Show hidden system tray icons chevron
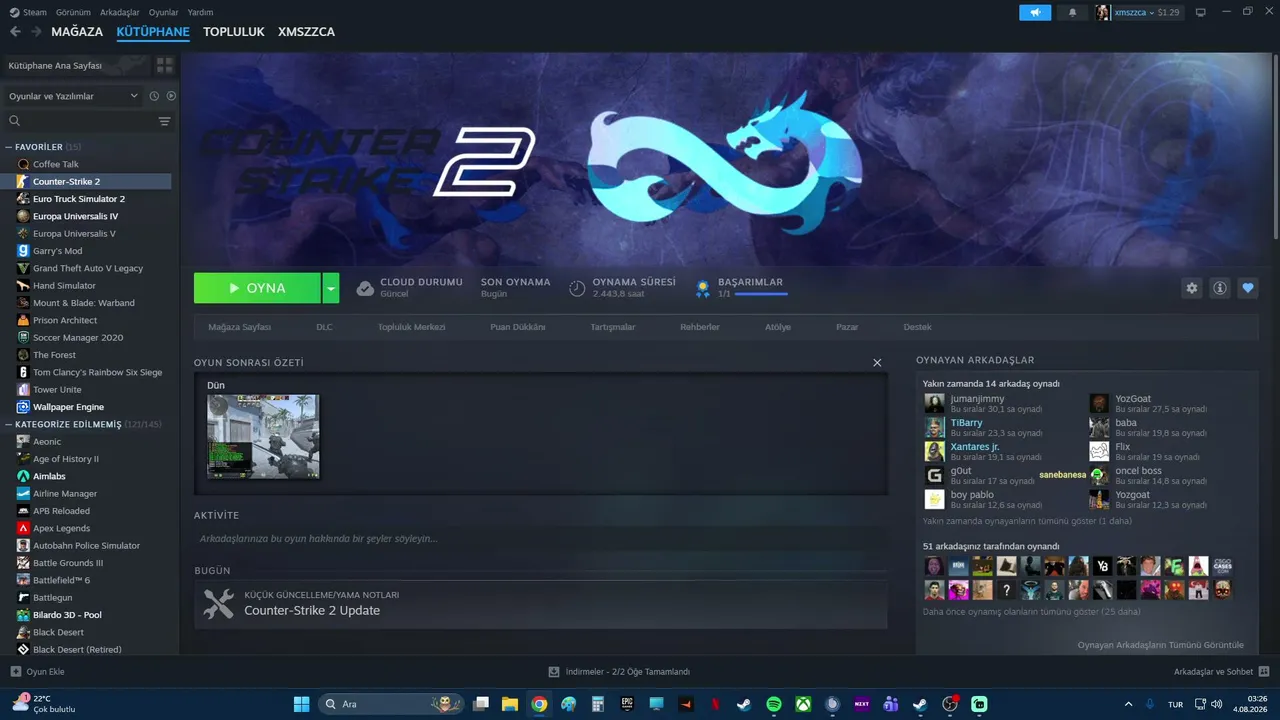The width and height of the screenshot is (1280, 720). [x=1129, y=704]
